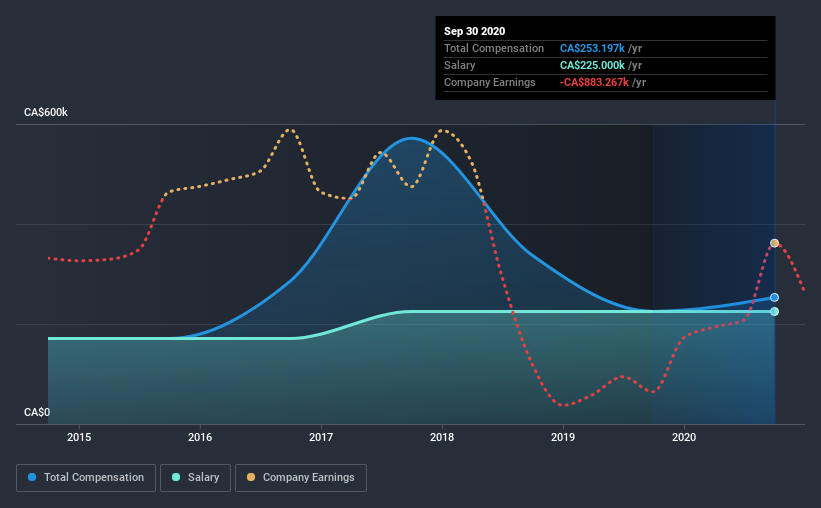Click the 2020 x-axis label
The image size is (821, 508).
click(684, 437)
